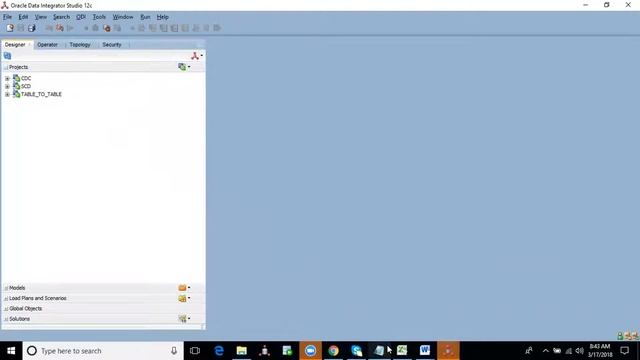
Task: Click the Cortana microphone icon
Action: (174, 351)
